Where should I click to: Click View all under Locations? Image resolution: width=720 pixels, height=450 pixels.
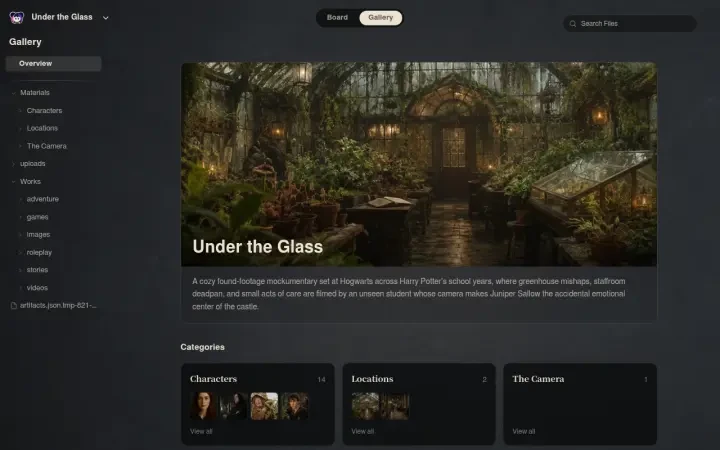(363, 431)
